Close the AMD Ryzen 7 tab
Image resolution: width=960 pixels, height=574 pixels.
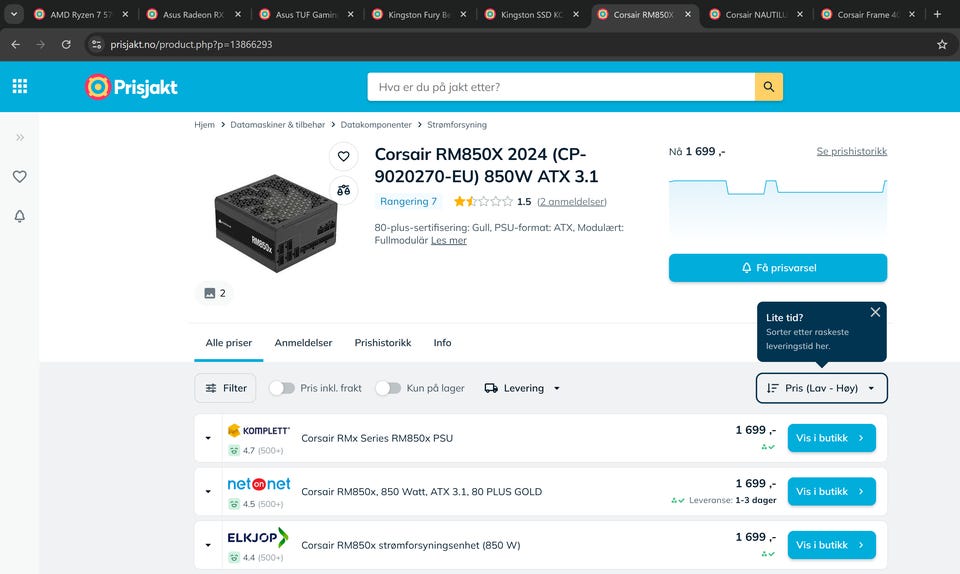click(125, 14)
